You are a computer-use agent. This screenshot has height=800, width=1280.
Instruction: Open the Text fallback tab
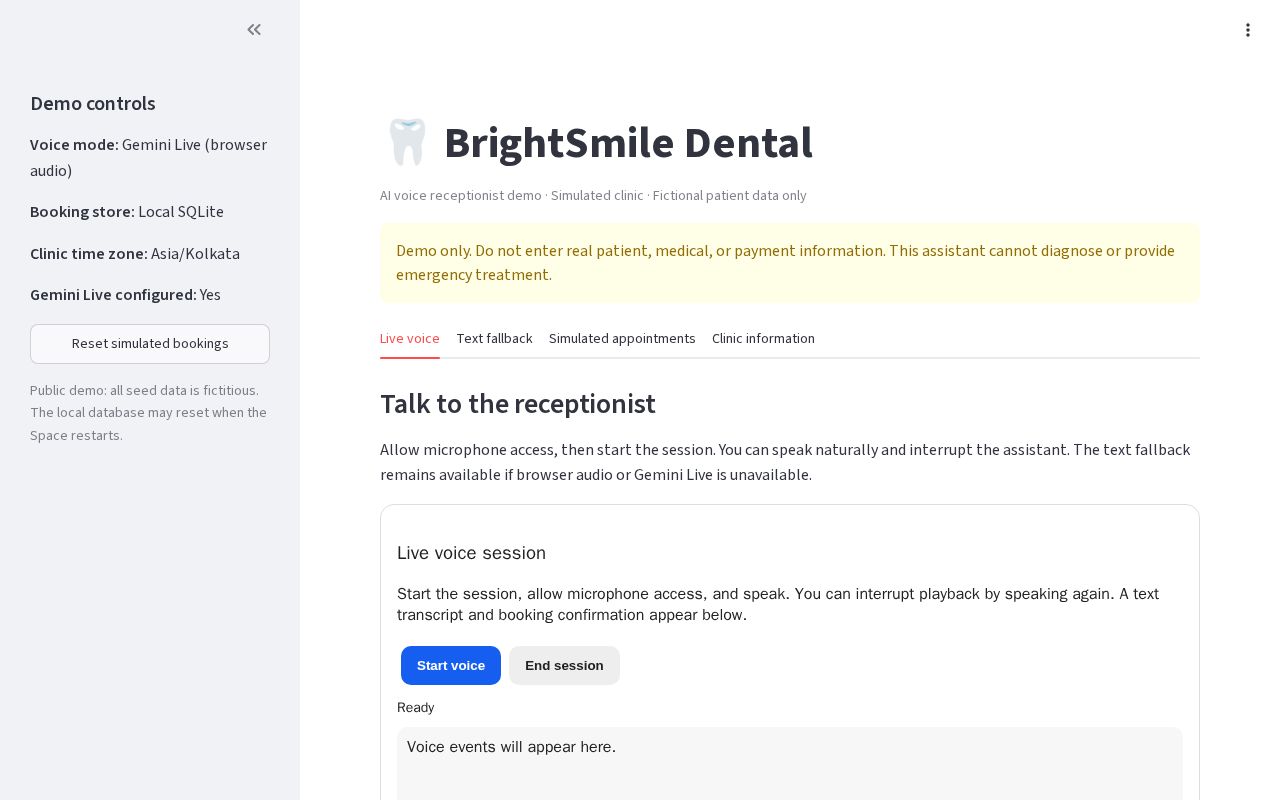coord(494,338)
